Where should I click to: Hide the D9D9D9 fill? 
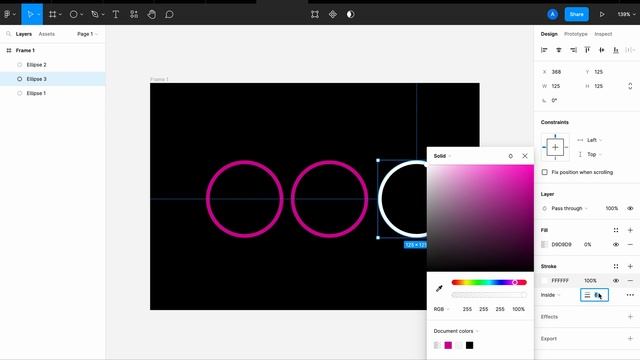pyautogui.click(x=616, y=244)
